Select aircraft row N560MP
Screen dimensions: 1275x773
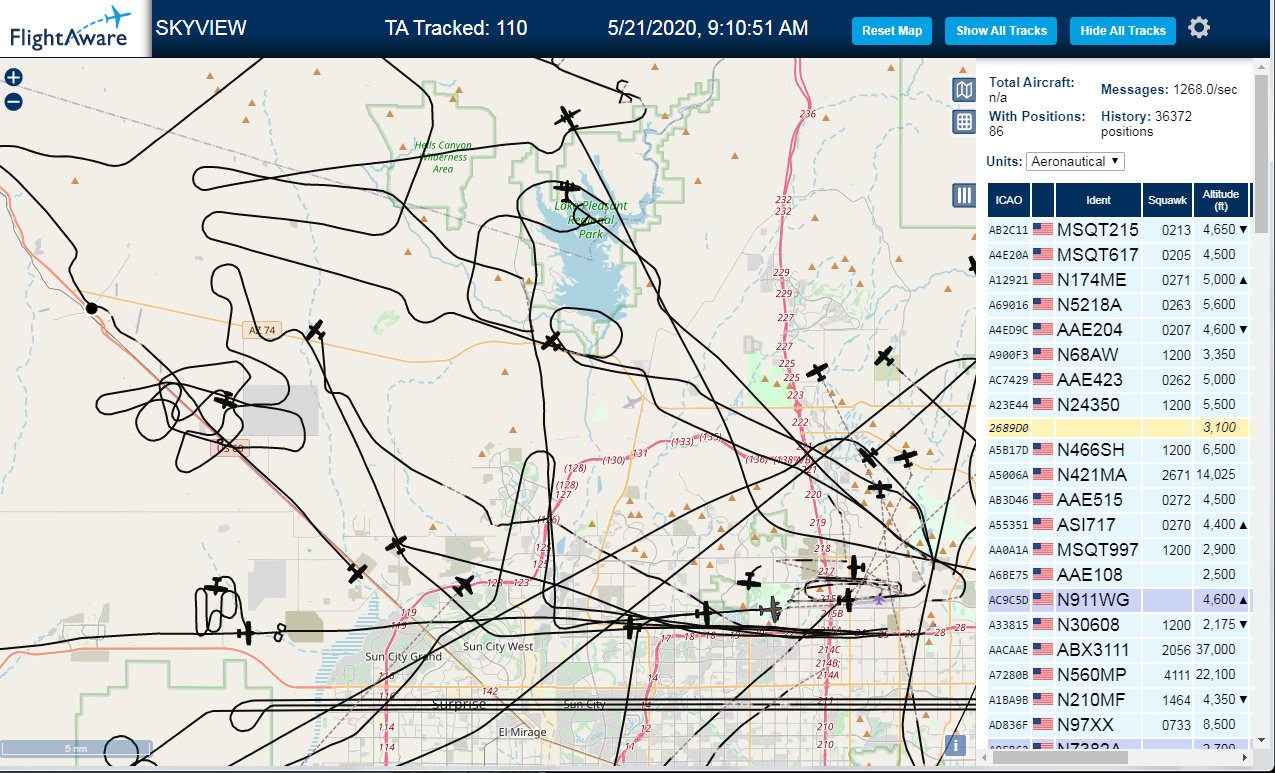[x=1118, y=675]
